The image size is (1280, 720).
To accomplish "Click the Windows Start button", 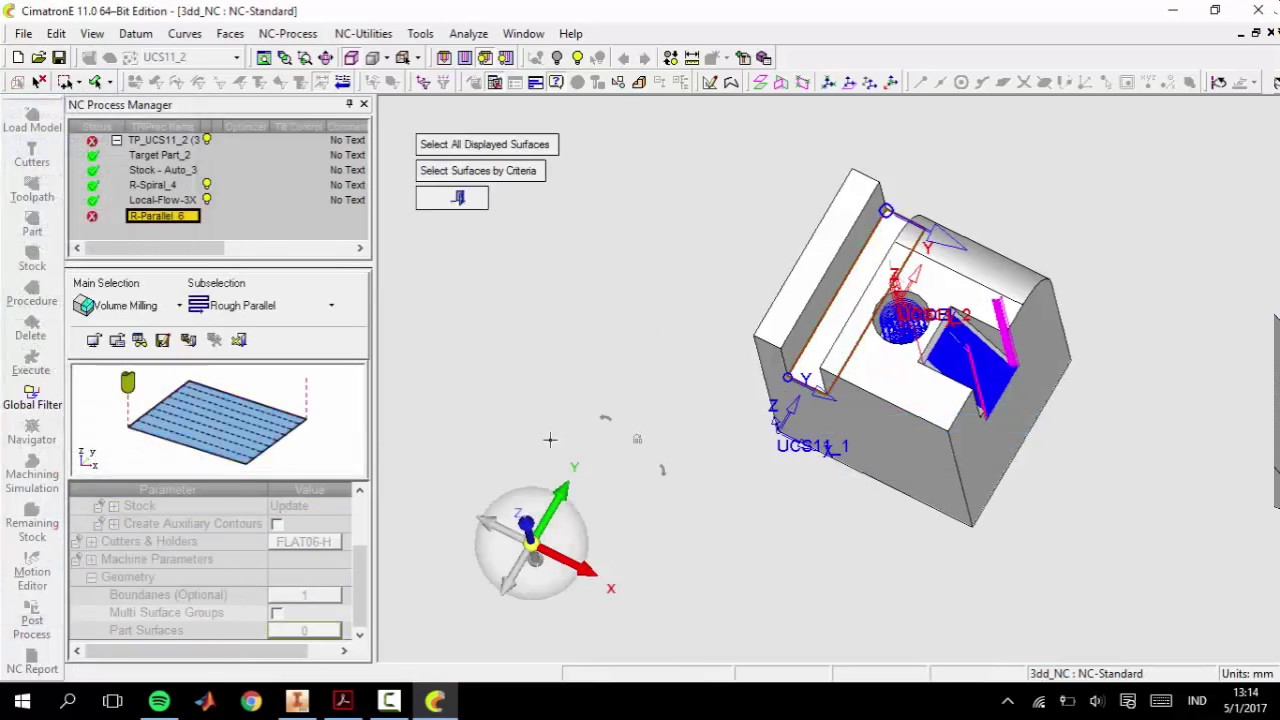I will [x=22, y=701].
